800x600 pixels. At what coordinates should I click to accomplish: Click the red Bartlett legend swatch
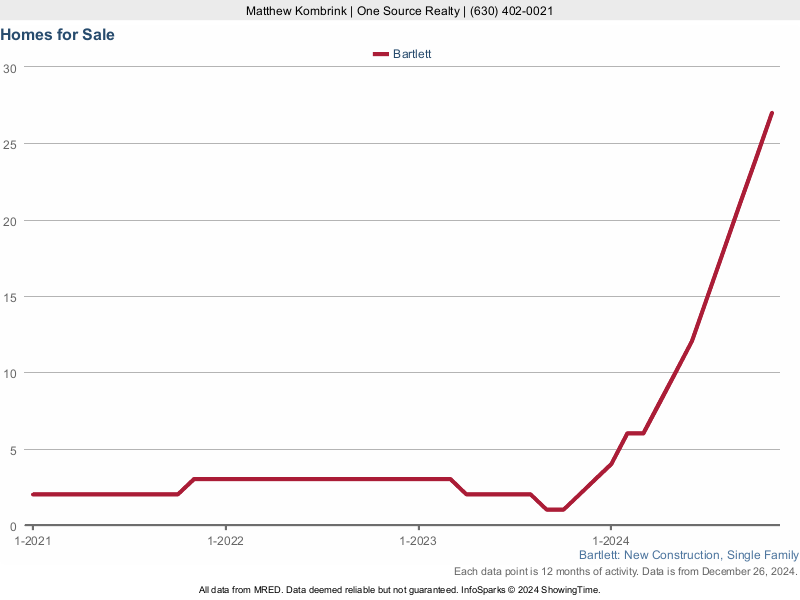(x=380, y=54)
